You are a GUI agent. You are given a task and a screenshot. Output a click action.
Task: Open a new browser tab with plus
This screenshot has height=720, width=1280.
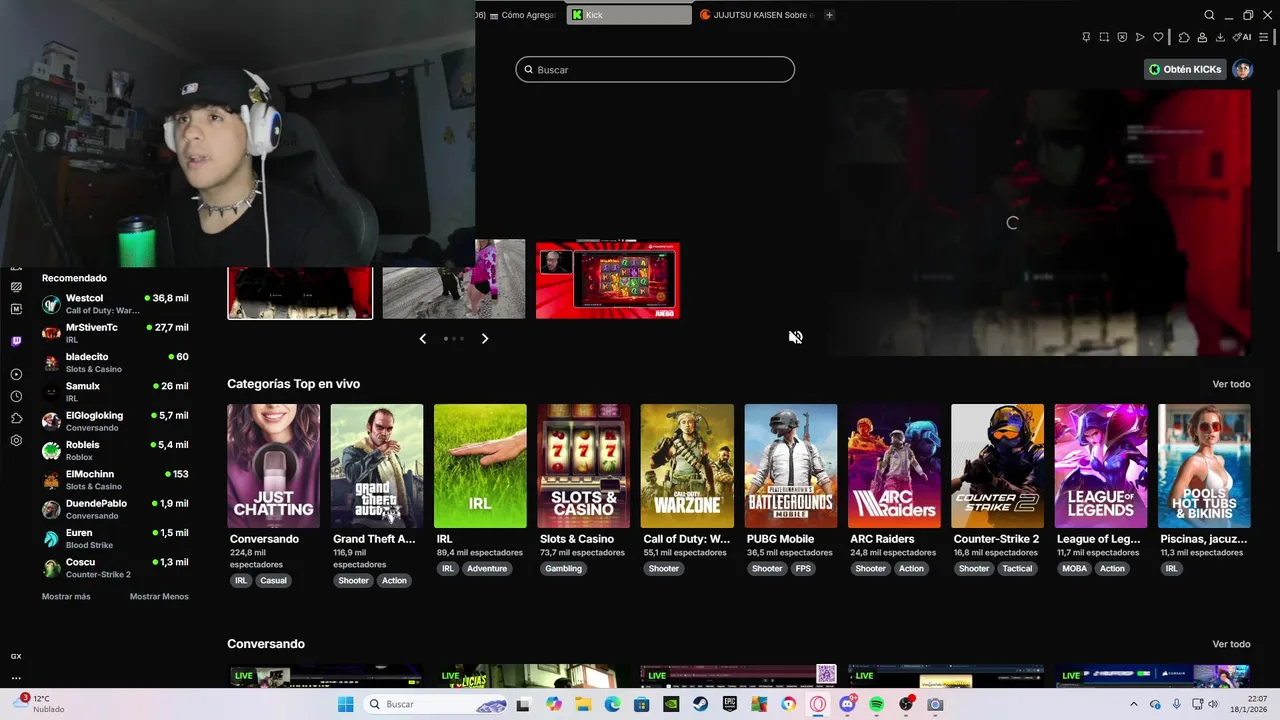pos(829,15)
